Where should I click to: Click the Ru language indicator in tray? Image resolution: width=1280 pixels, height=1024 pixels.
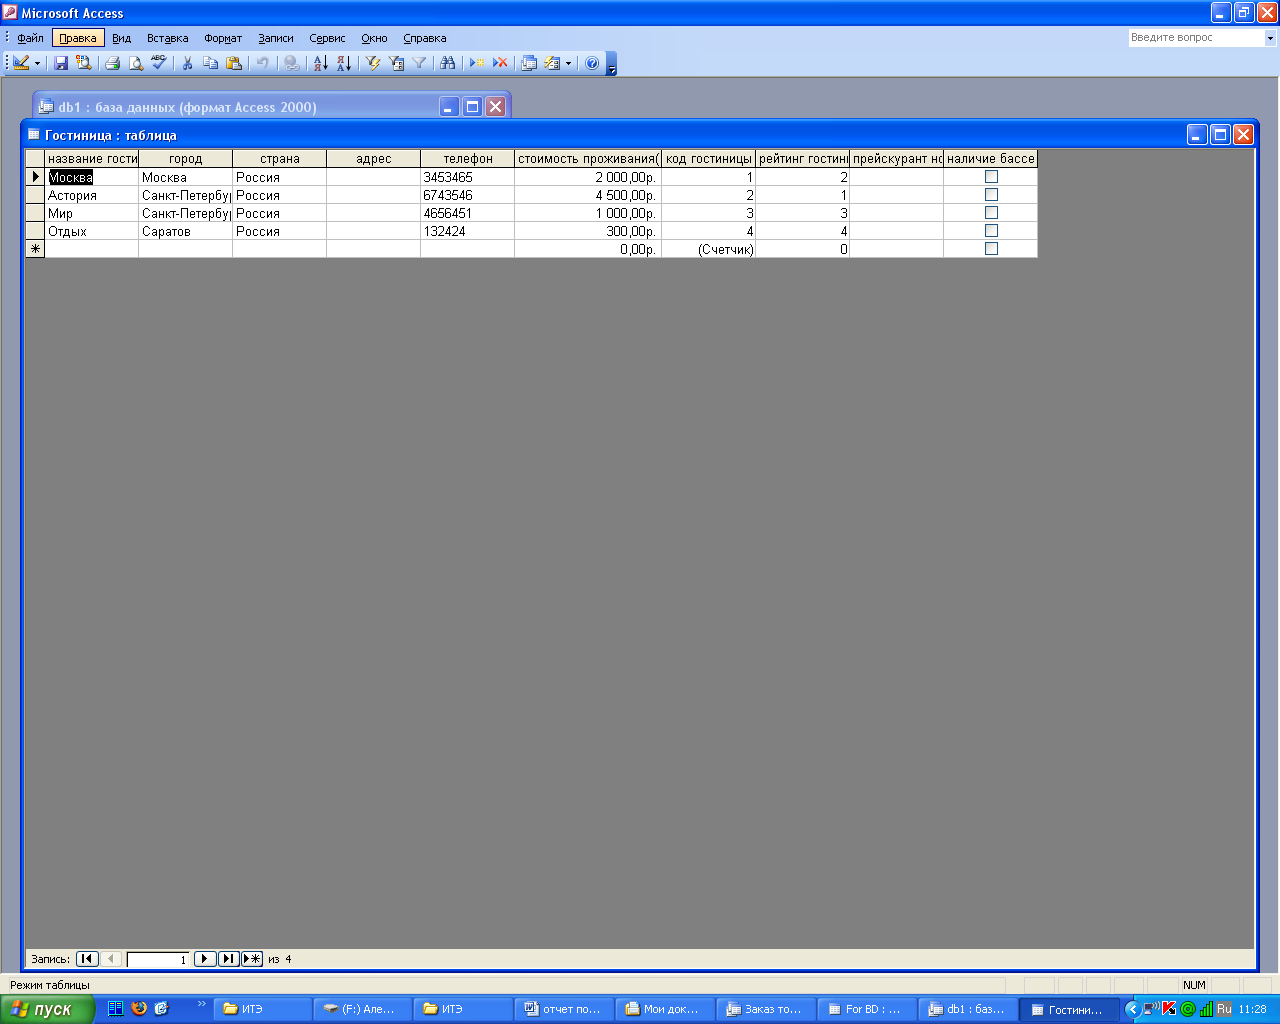pos(1224,1009)
